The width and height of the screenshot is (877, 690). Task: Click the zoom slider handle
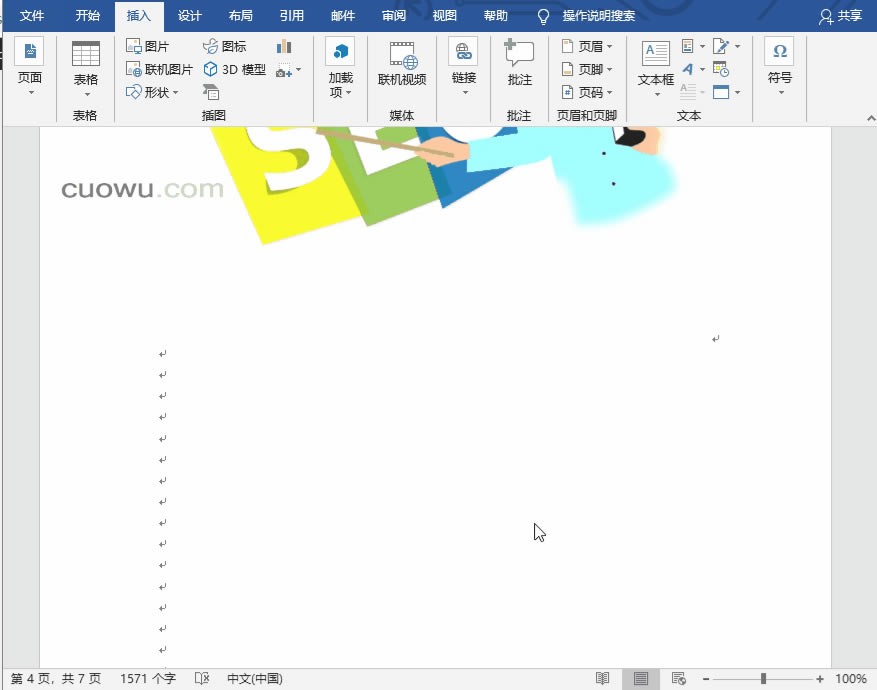tap(763, 679)
